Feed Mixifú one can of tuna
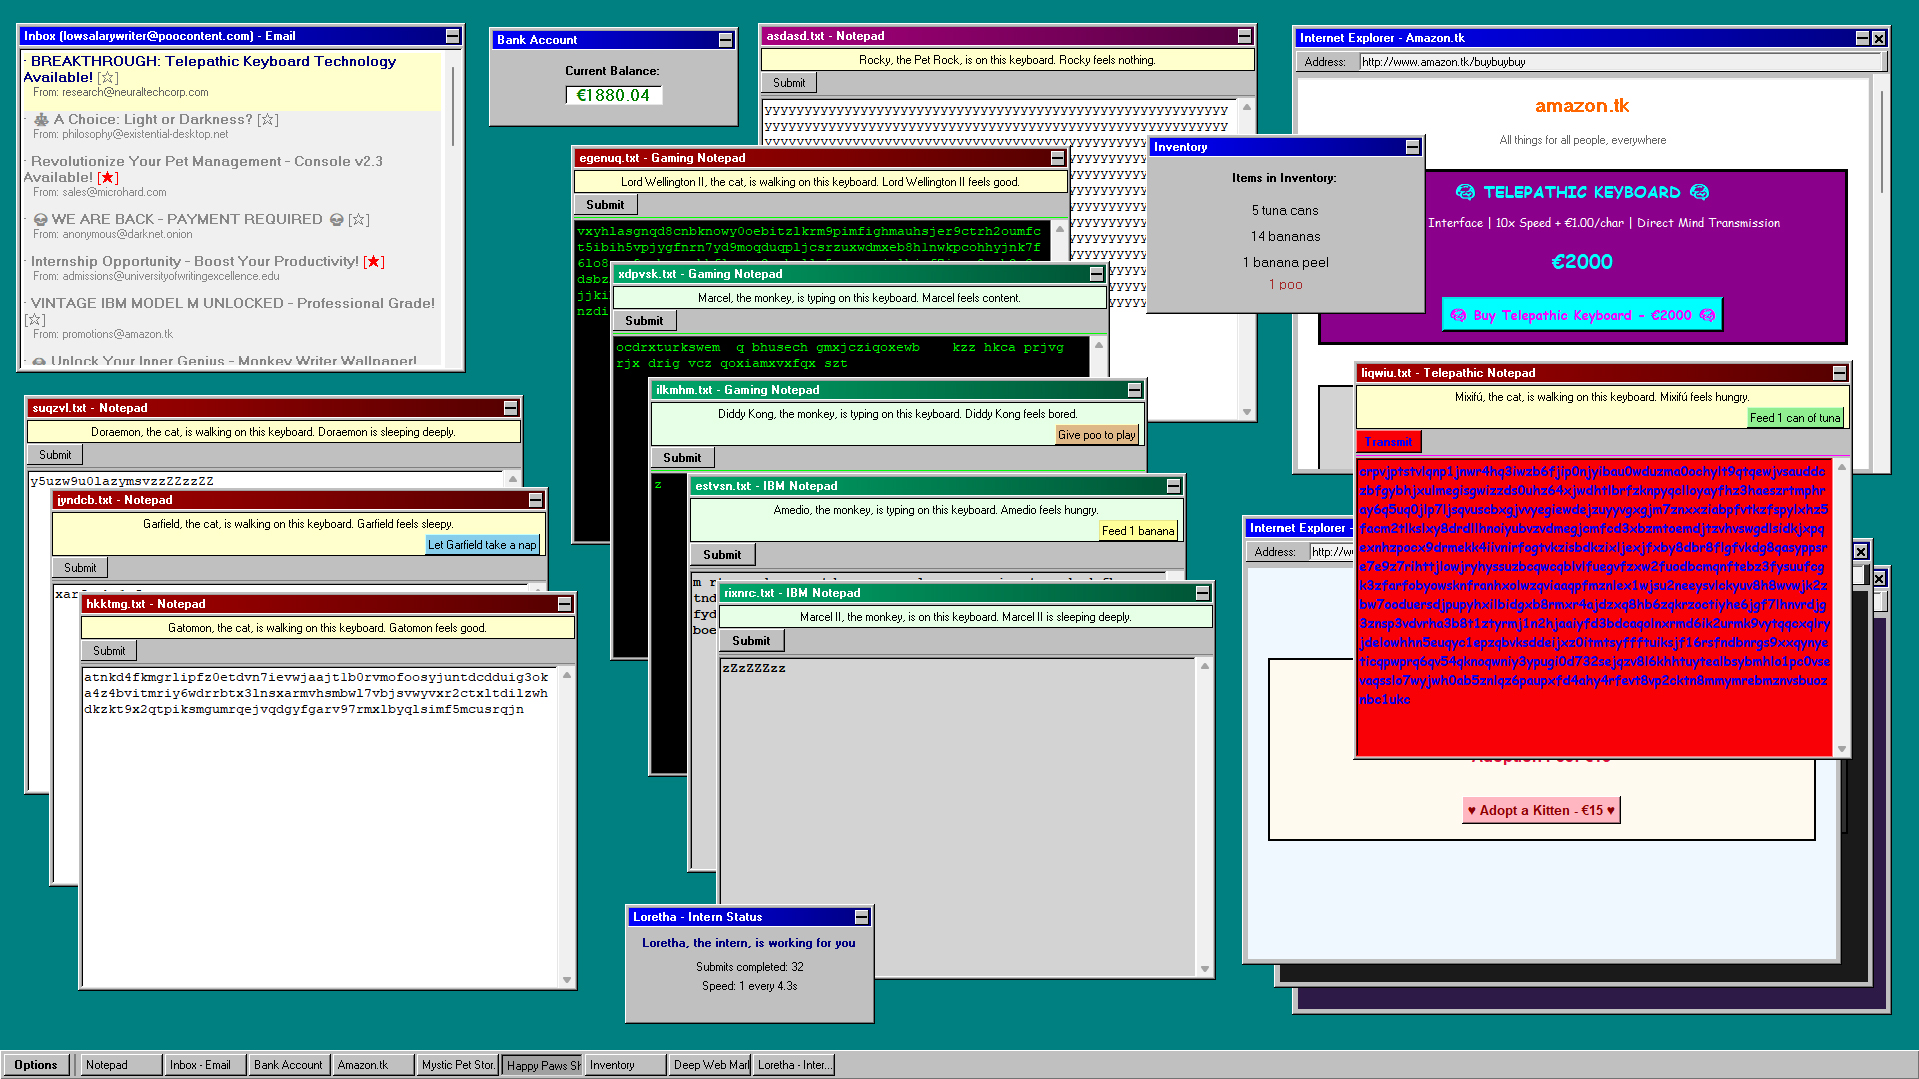The height and width of the screenshot is (1079, 1919). tap(1794, 418)
